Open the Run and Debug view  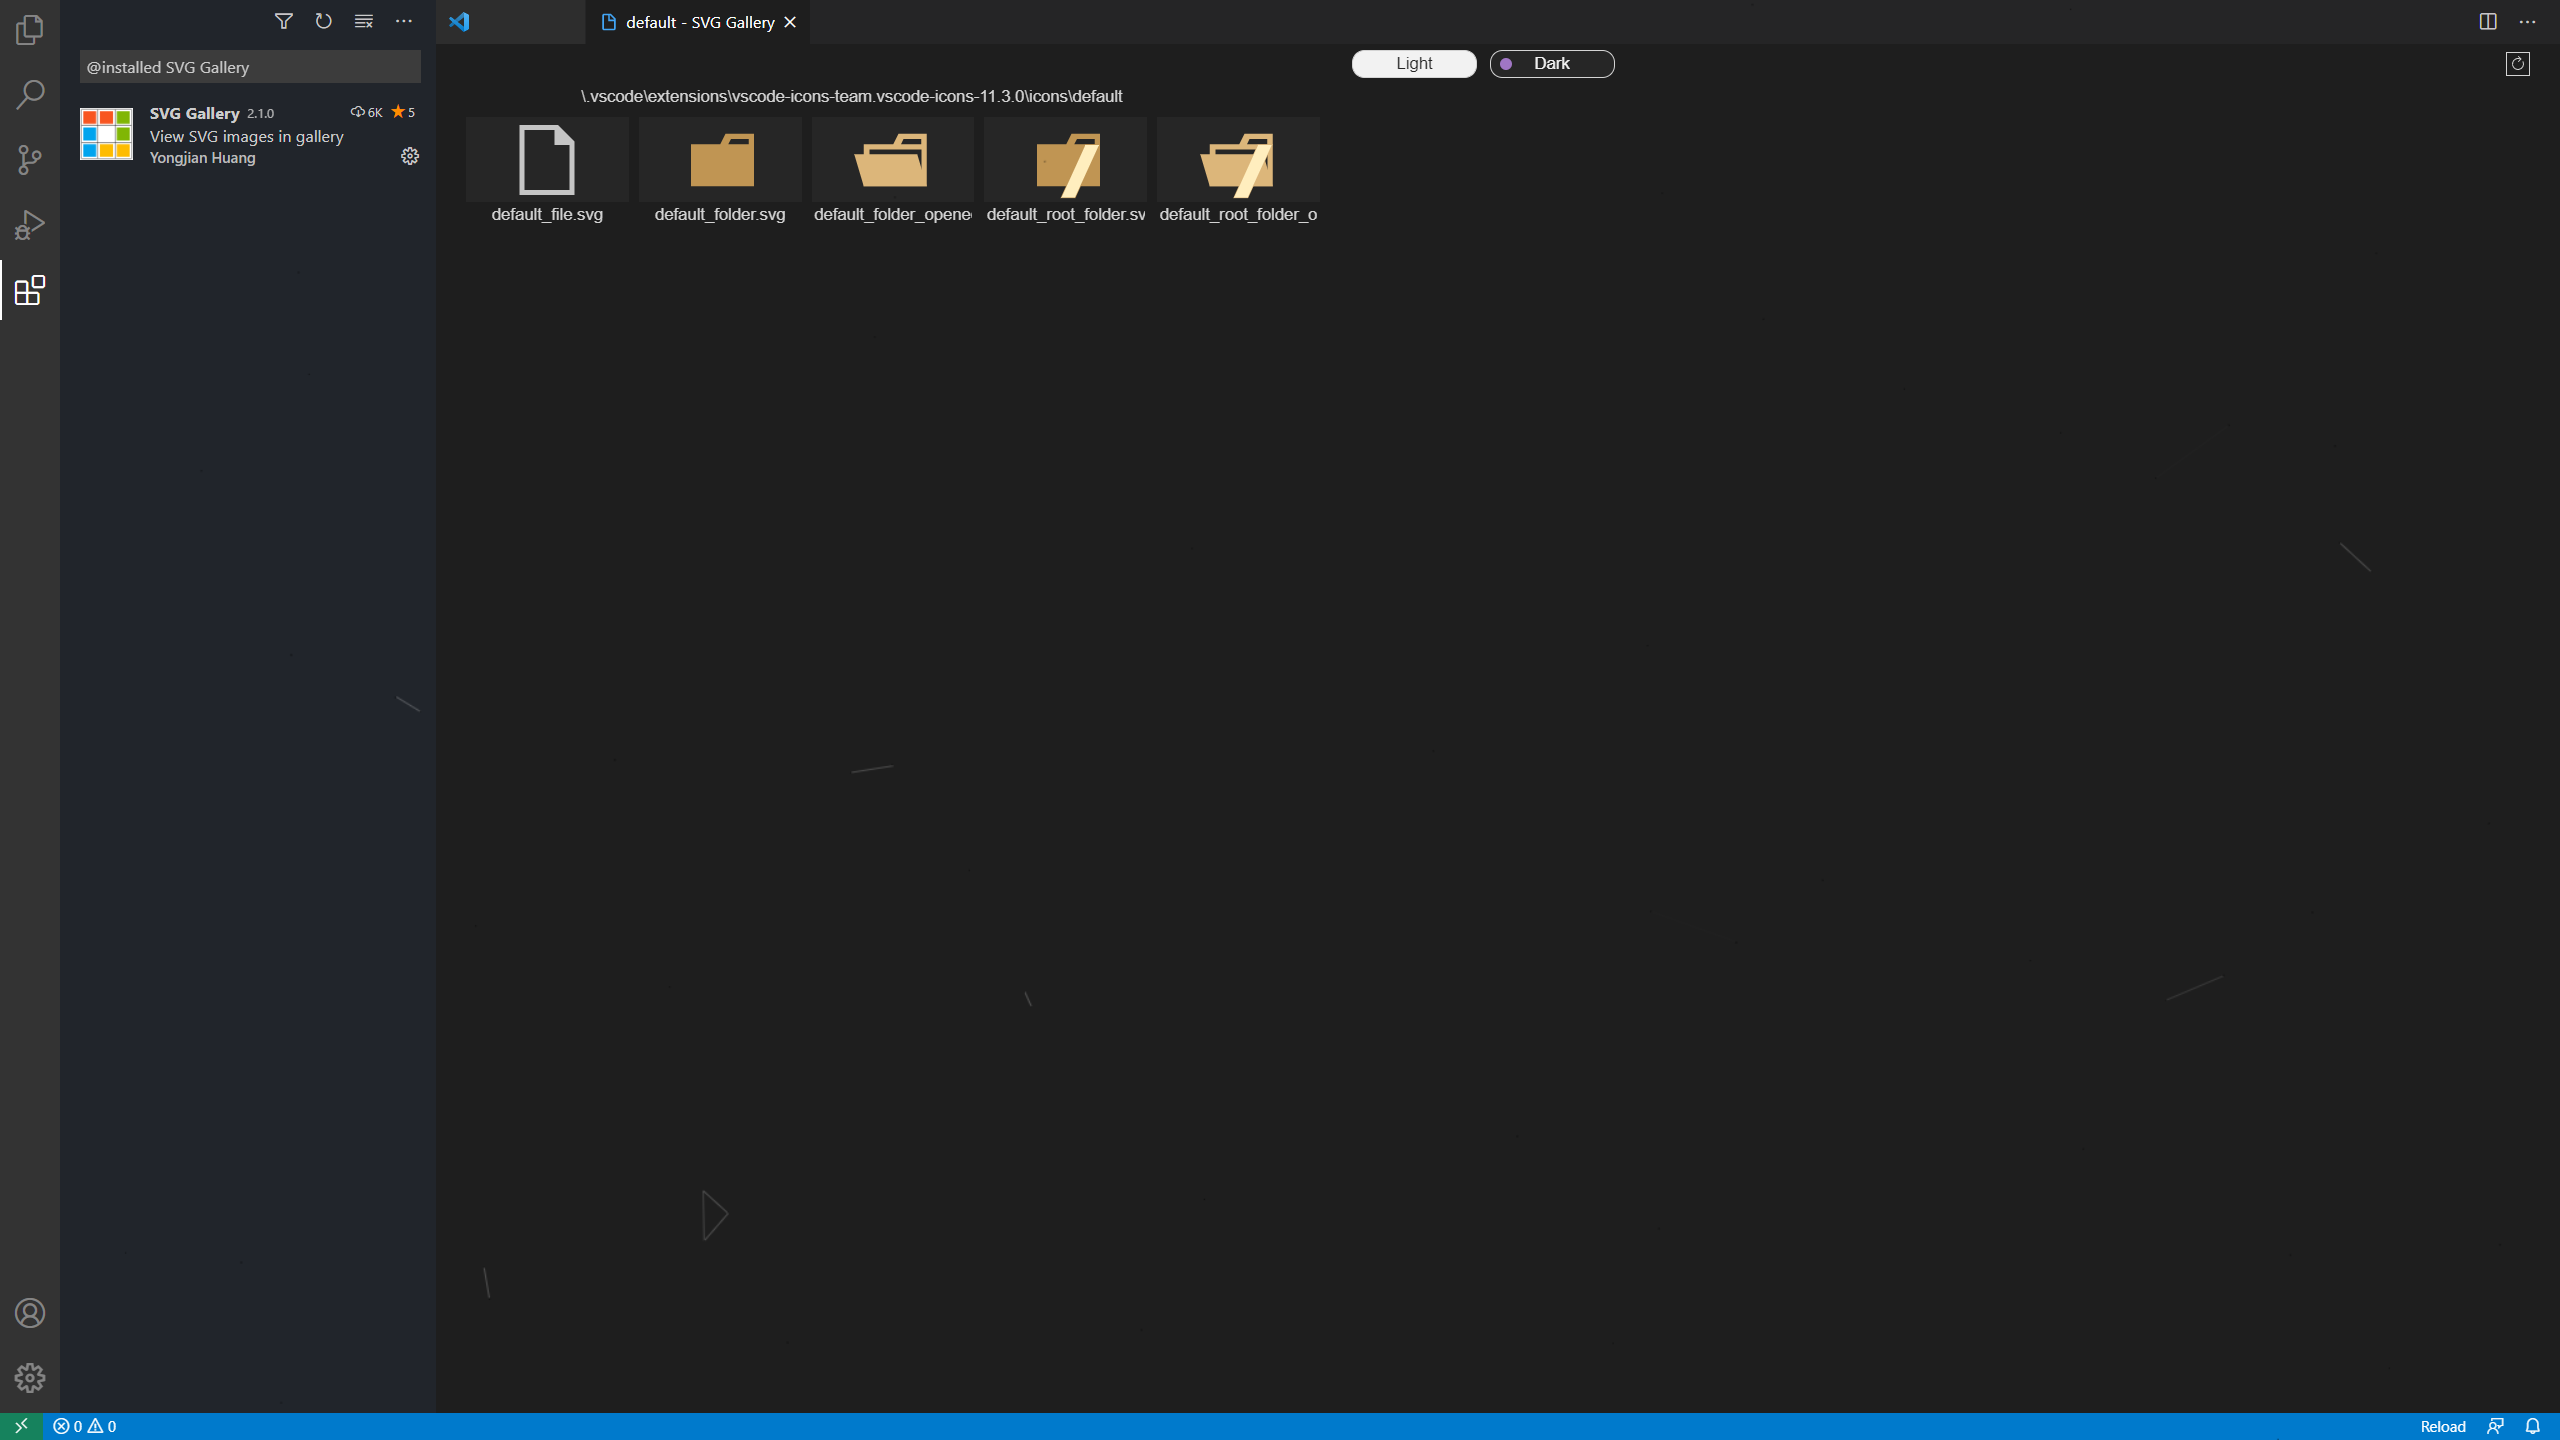tap(30, 225)
